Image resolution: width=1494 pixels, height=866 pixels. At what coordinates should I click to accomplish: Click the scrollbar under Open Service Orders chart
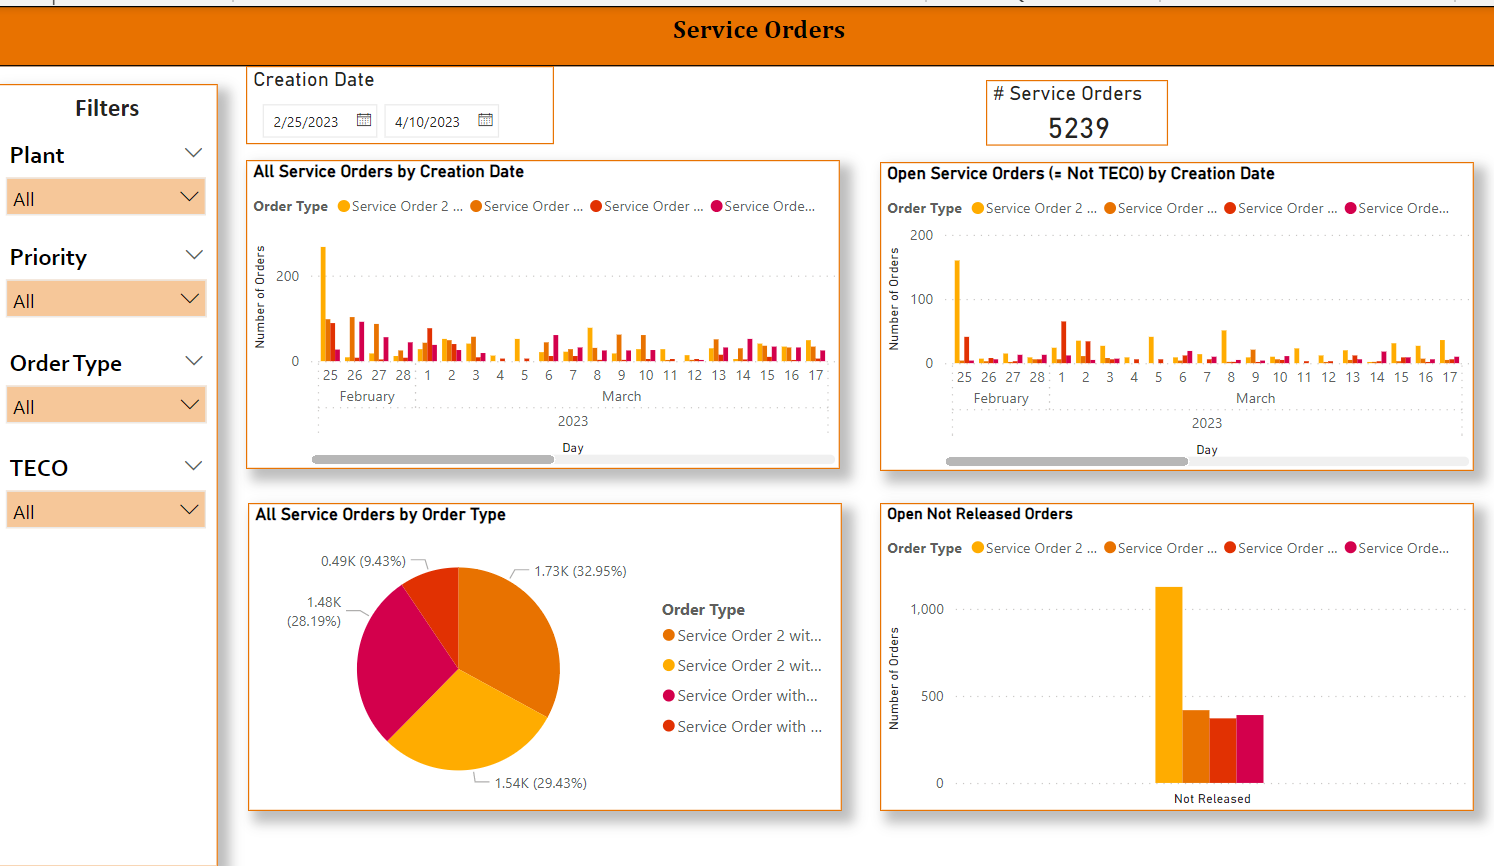pos(1067,462)
